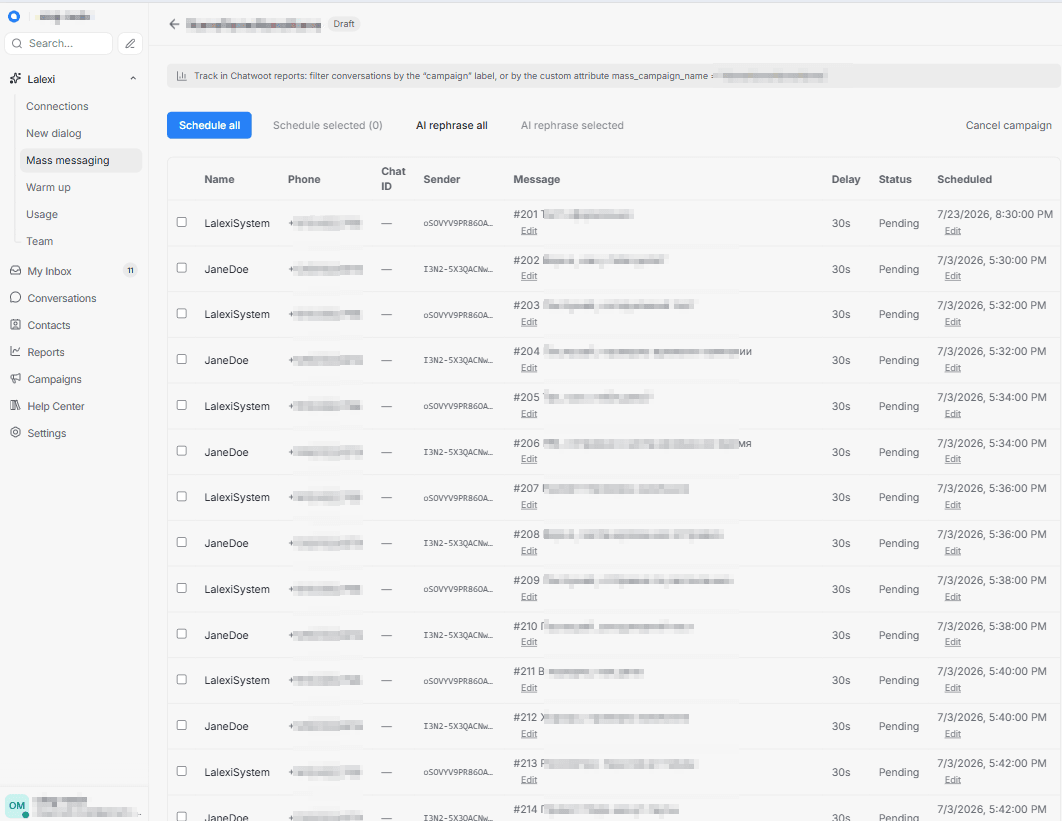Select Mass messaging in the sidebar

click(81, 161)
